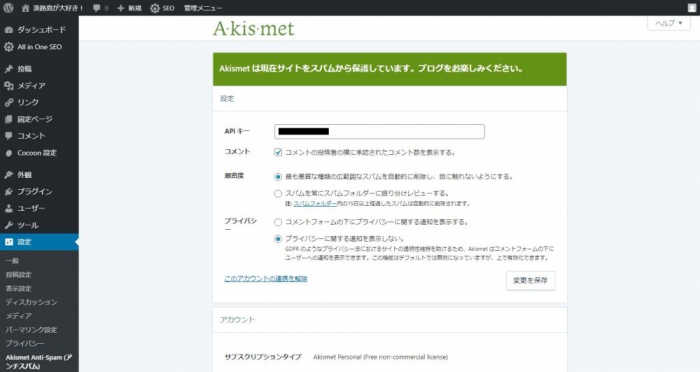Click the 変更を保存 save button

tap(530, 280)
